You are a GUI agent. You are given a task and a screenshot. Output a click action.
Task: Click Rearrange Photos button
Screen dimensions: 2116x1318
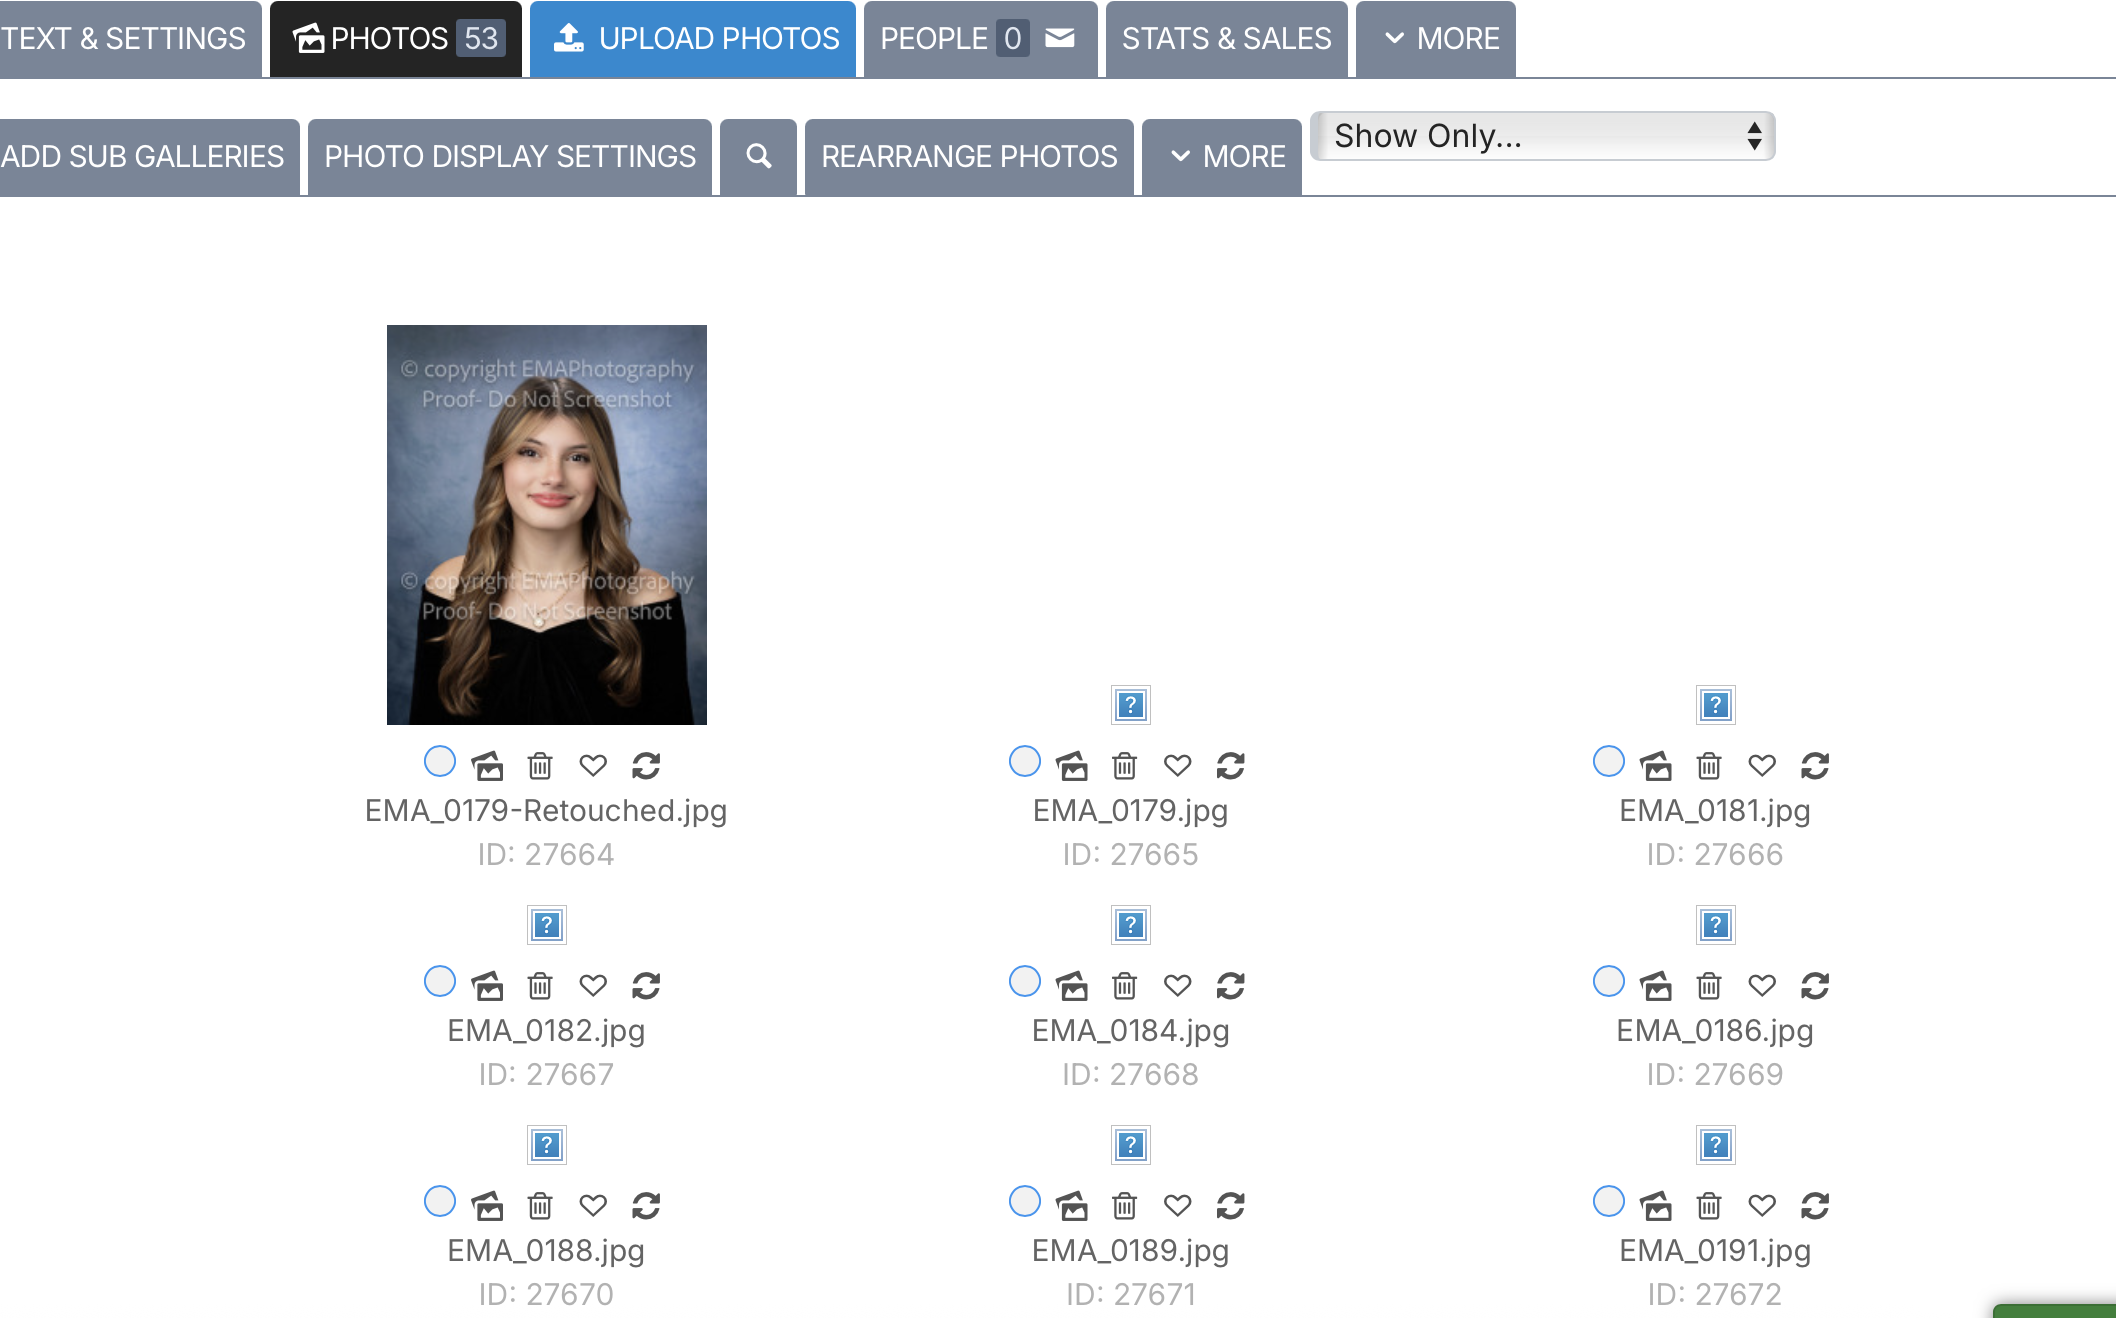pos(969,156)
